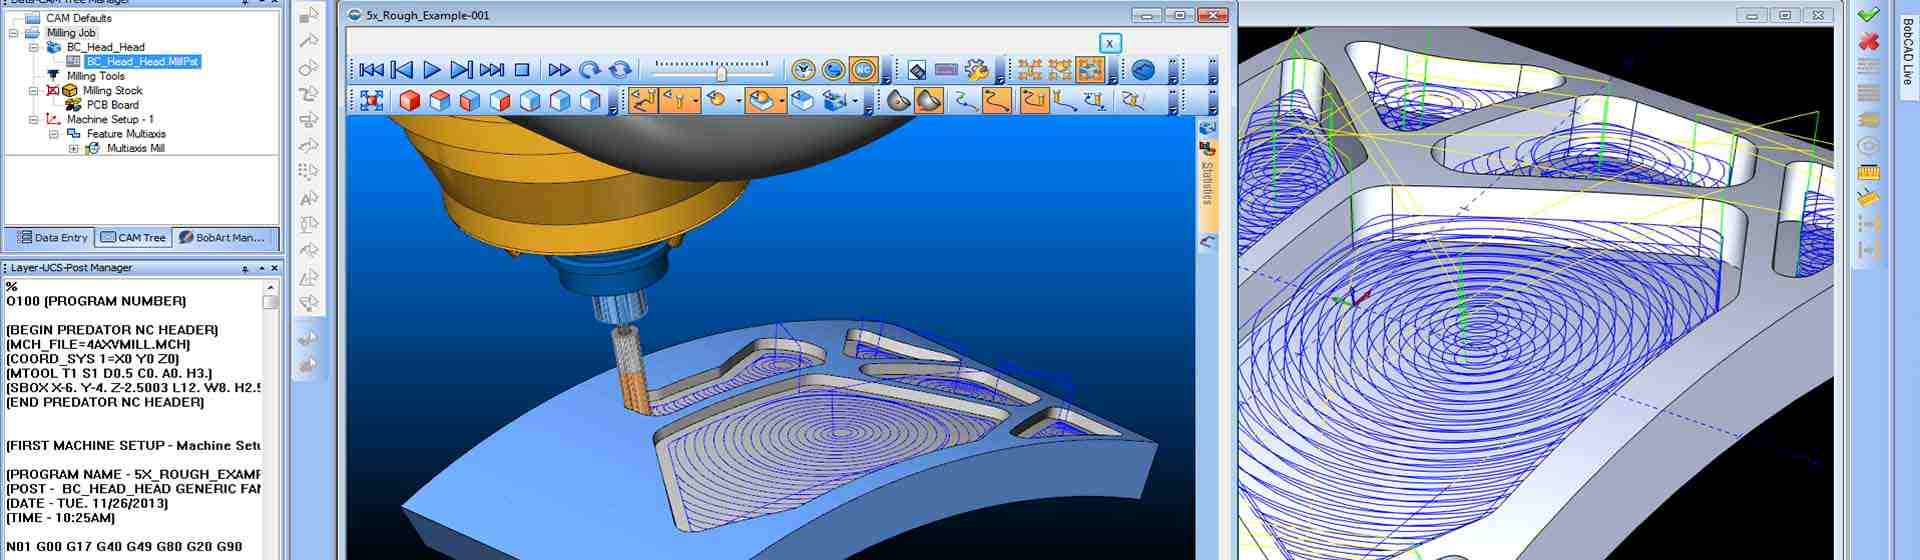The width and height of the screenshot is (1920, 560).
Task: Select CAM Defaults in the tree
Action: pyautogui.click(x=79, y=18)
